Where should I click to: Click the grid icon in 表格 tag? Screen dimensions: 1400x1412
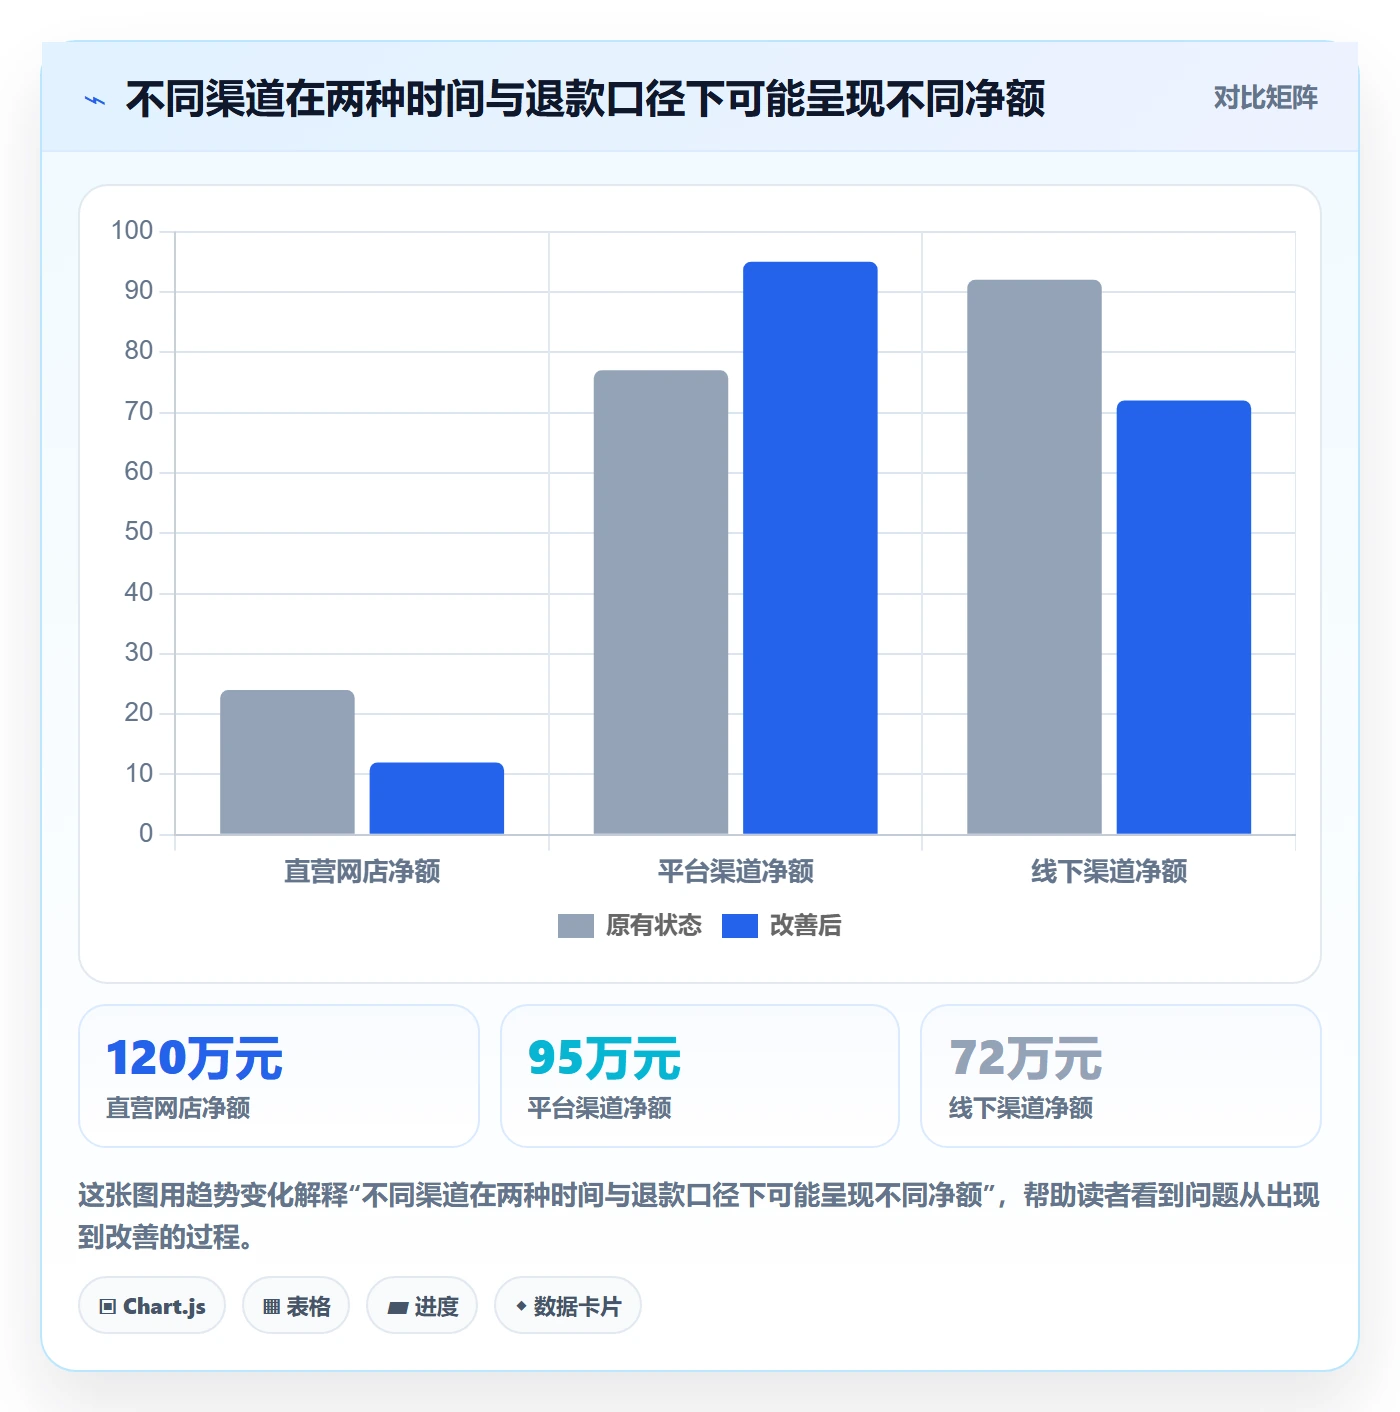tap(271, 1307)
